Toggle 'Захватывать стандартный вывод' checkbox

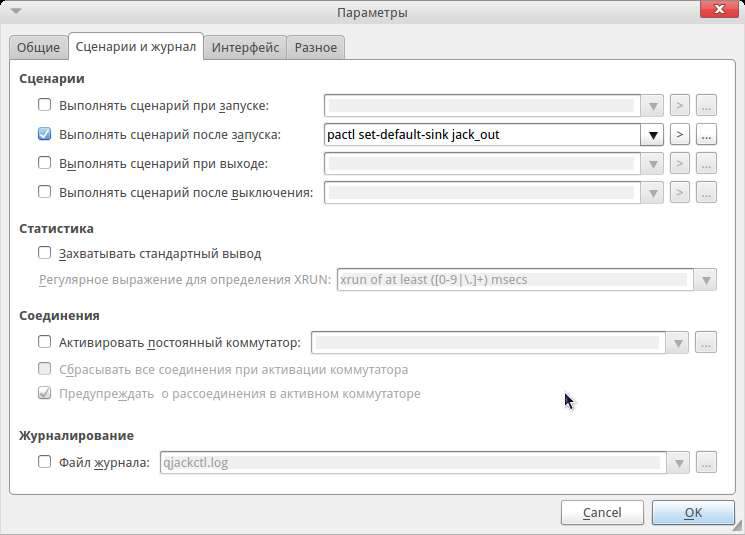click(x=44, y=254)
